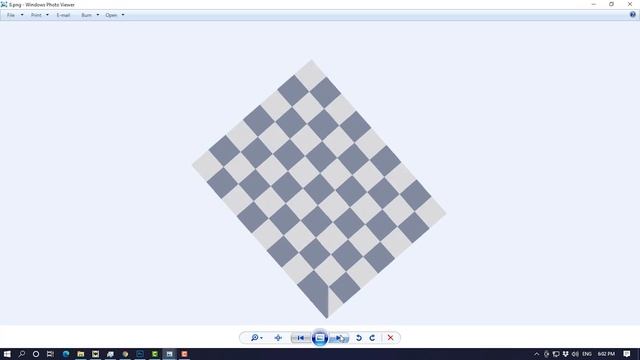Open the orange app on the taskbar
Image resolution: width=640 pixels, height=360 pixels.
[184, 354]
